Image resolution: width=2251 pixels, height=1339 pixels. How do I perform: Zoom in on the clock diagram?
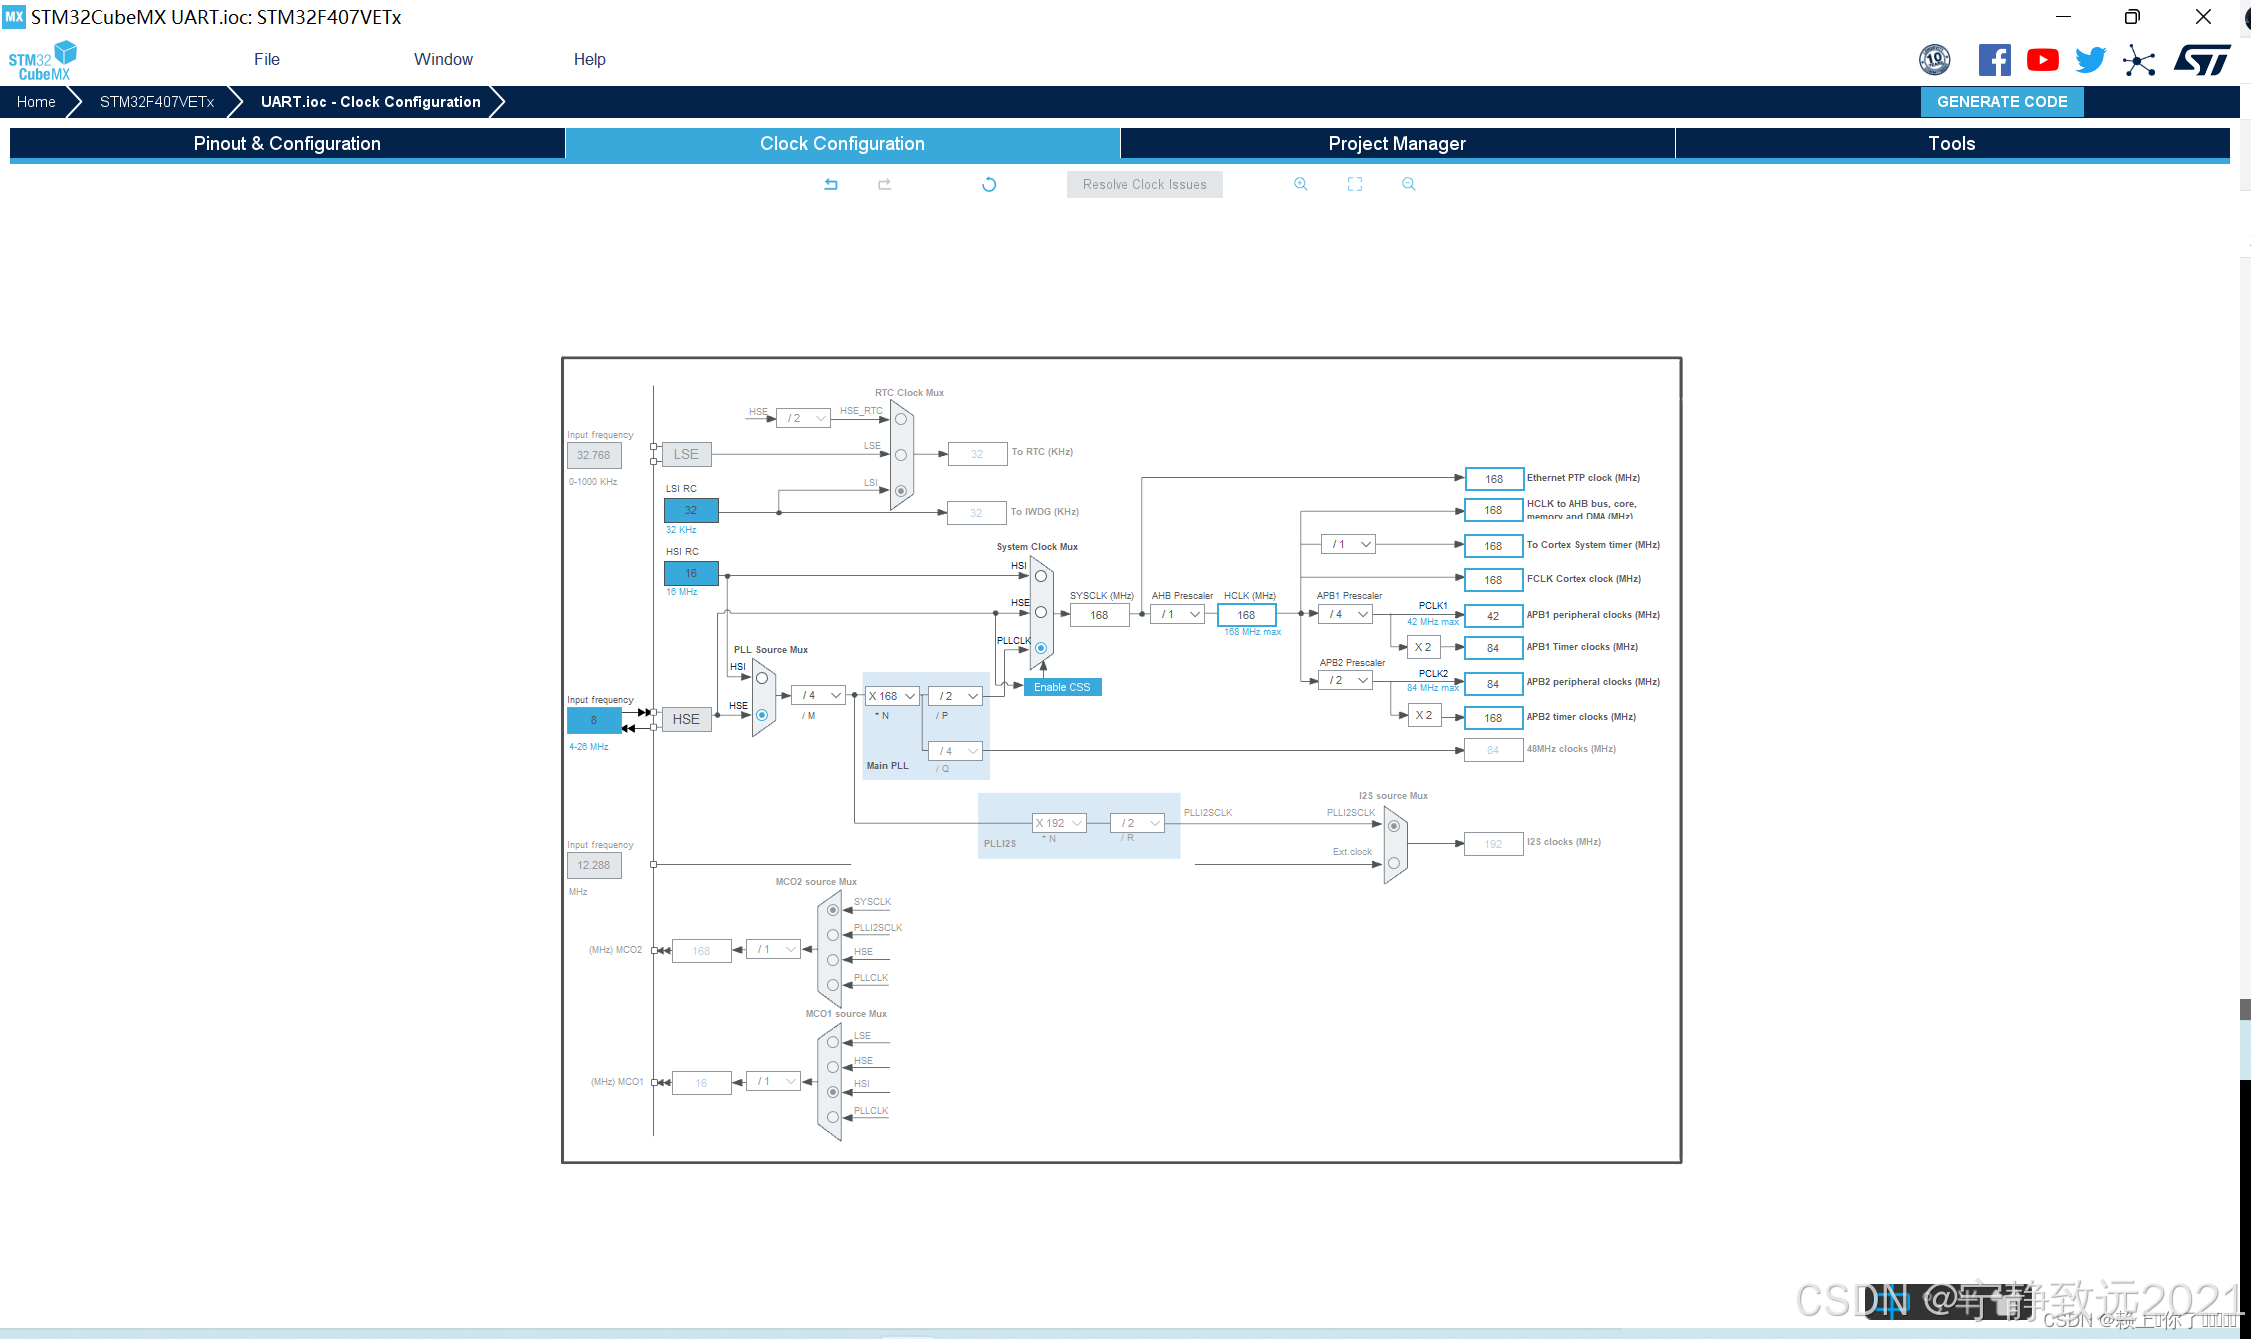tap(1301, 184)
